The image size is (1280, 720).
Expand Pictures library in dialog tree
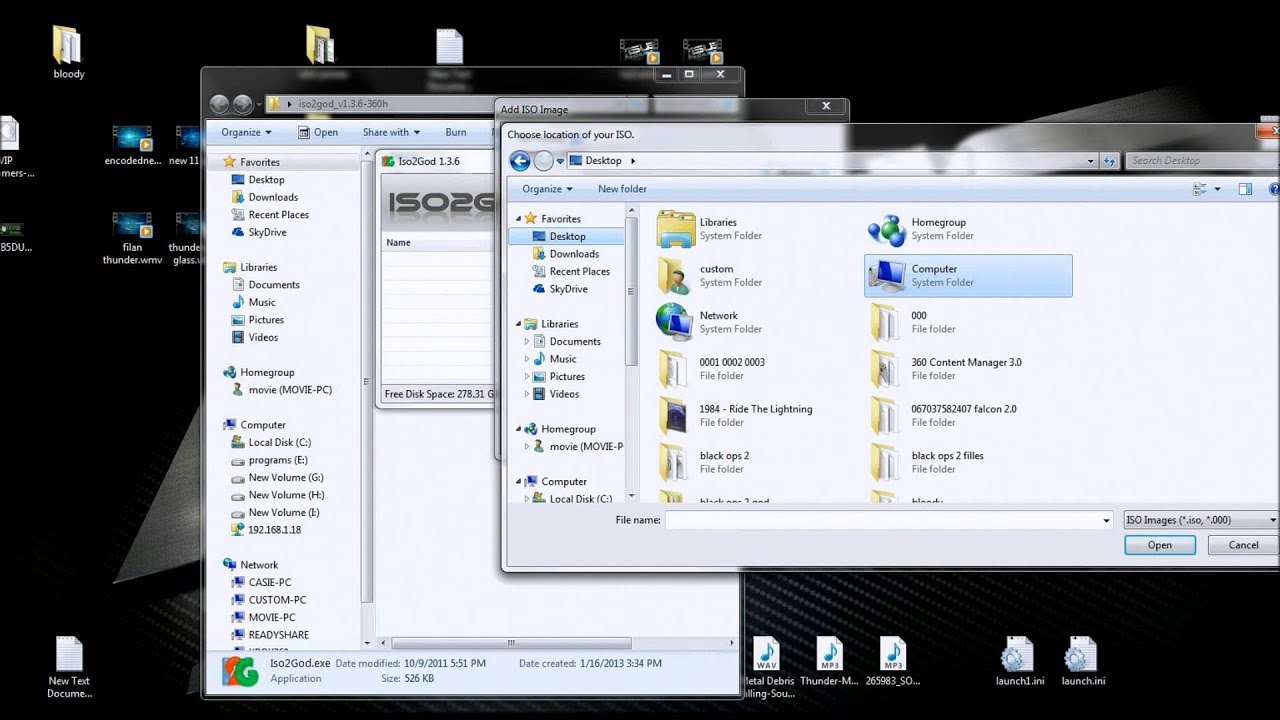click(527, 377)
